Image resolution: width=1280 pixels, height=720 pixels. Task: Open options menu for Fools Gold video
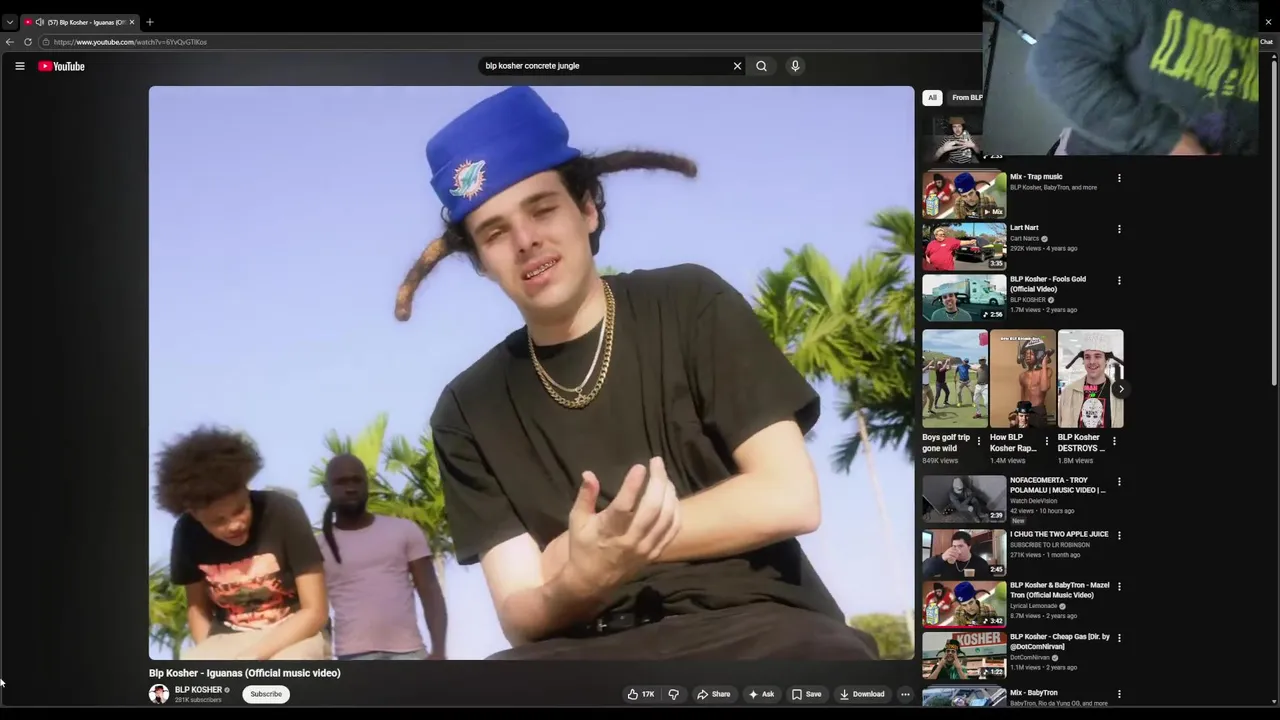(x=1119, y=281)
